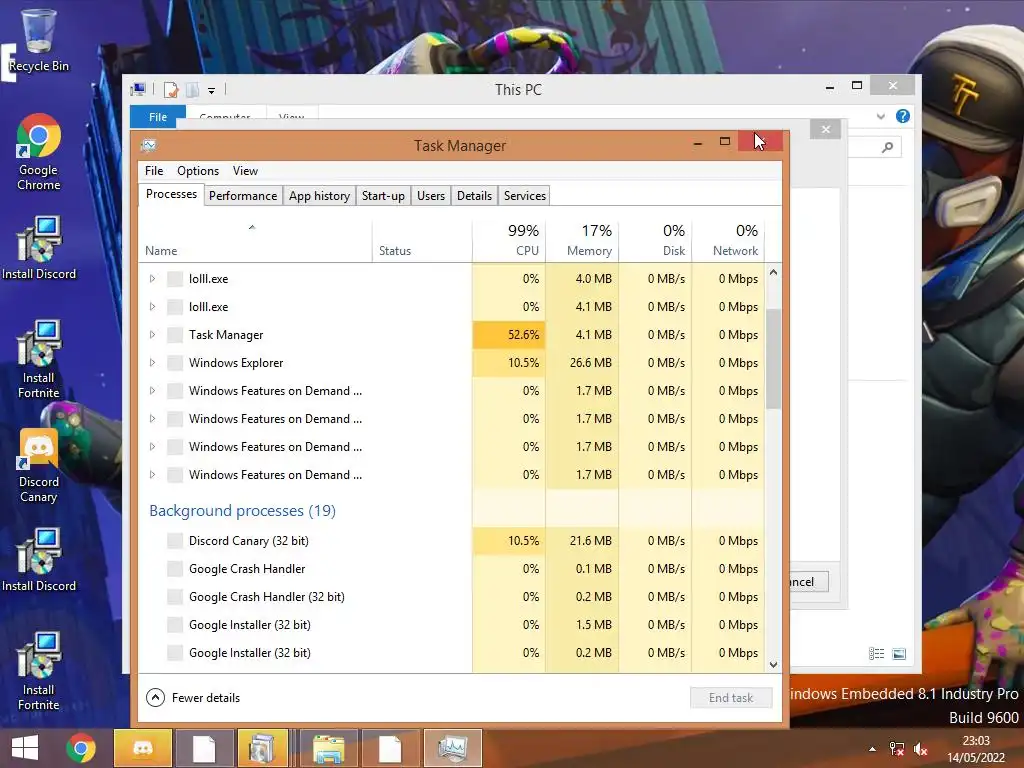Click muted volume tray icon

pyautogui.click(x=921, y=749)
